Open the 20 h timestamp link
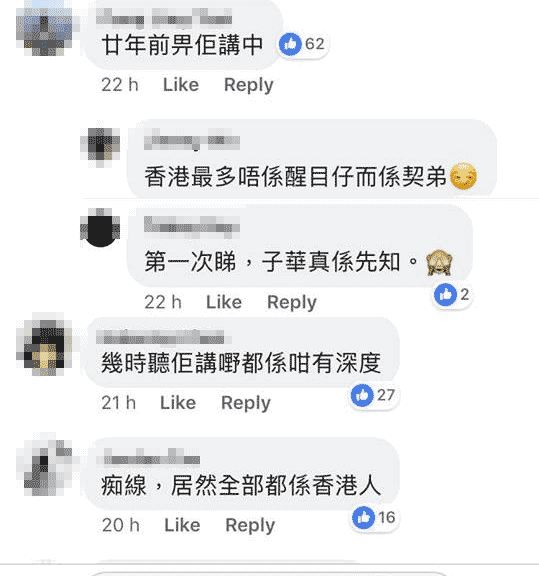The height and width of the screenshot is (576, 539). tap(121, 525)
